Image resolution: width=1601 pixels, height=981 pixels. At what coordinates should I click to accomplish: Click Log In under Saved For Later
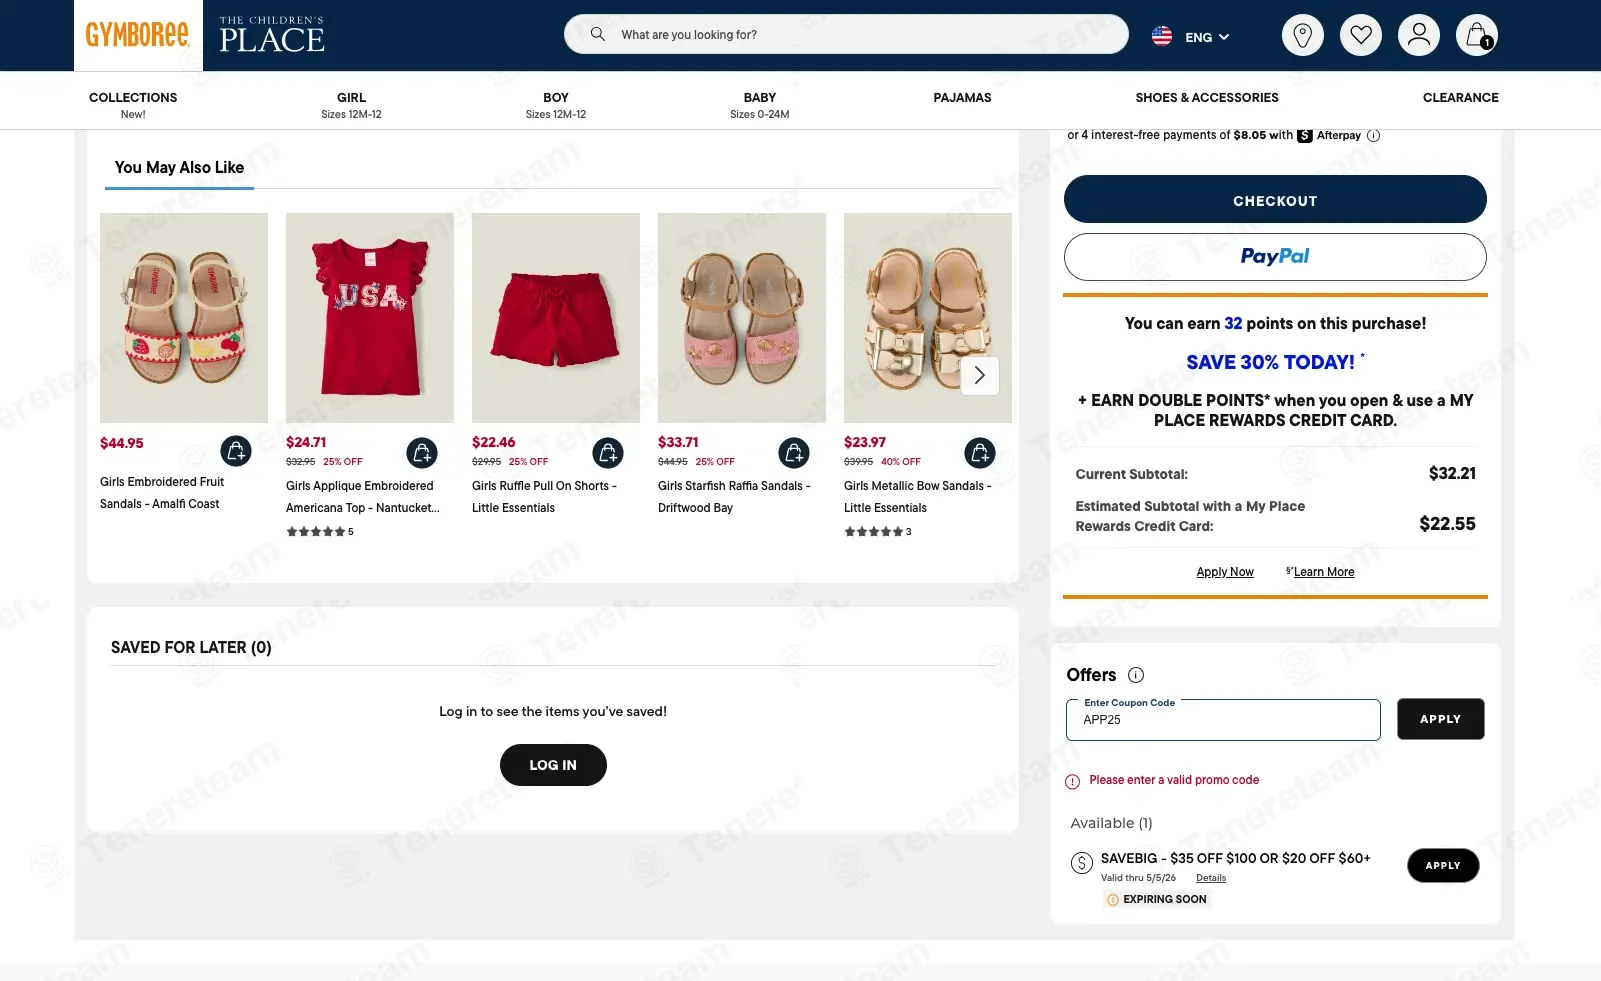coord(553,765)
